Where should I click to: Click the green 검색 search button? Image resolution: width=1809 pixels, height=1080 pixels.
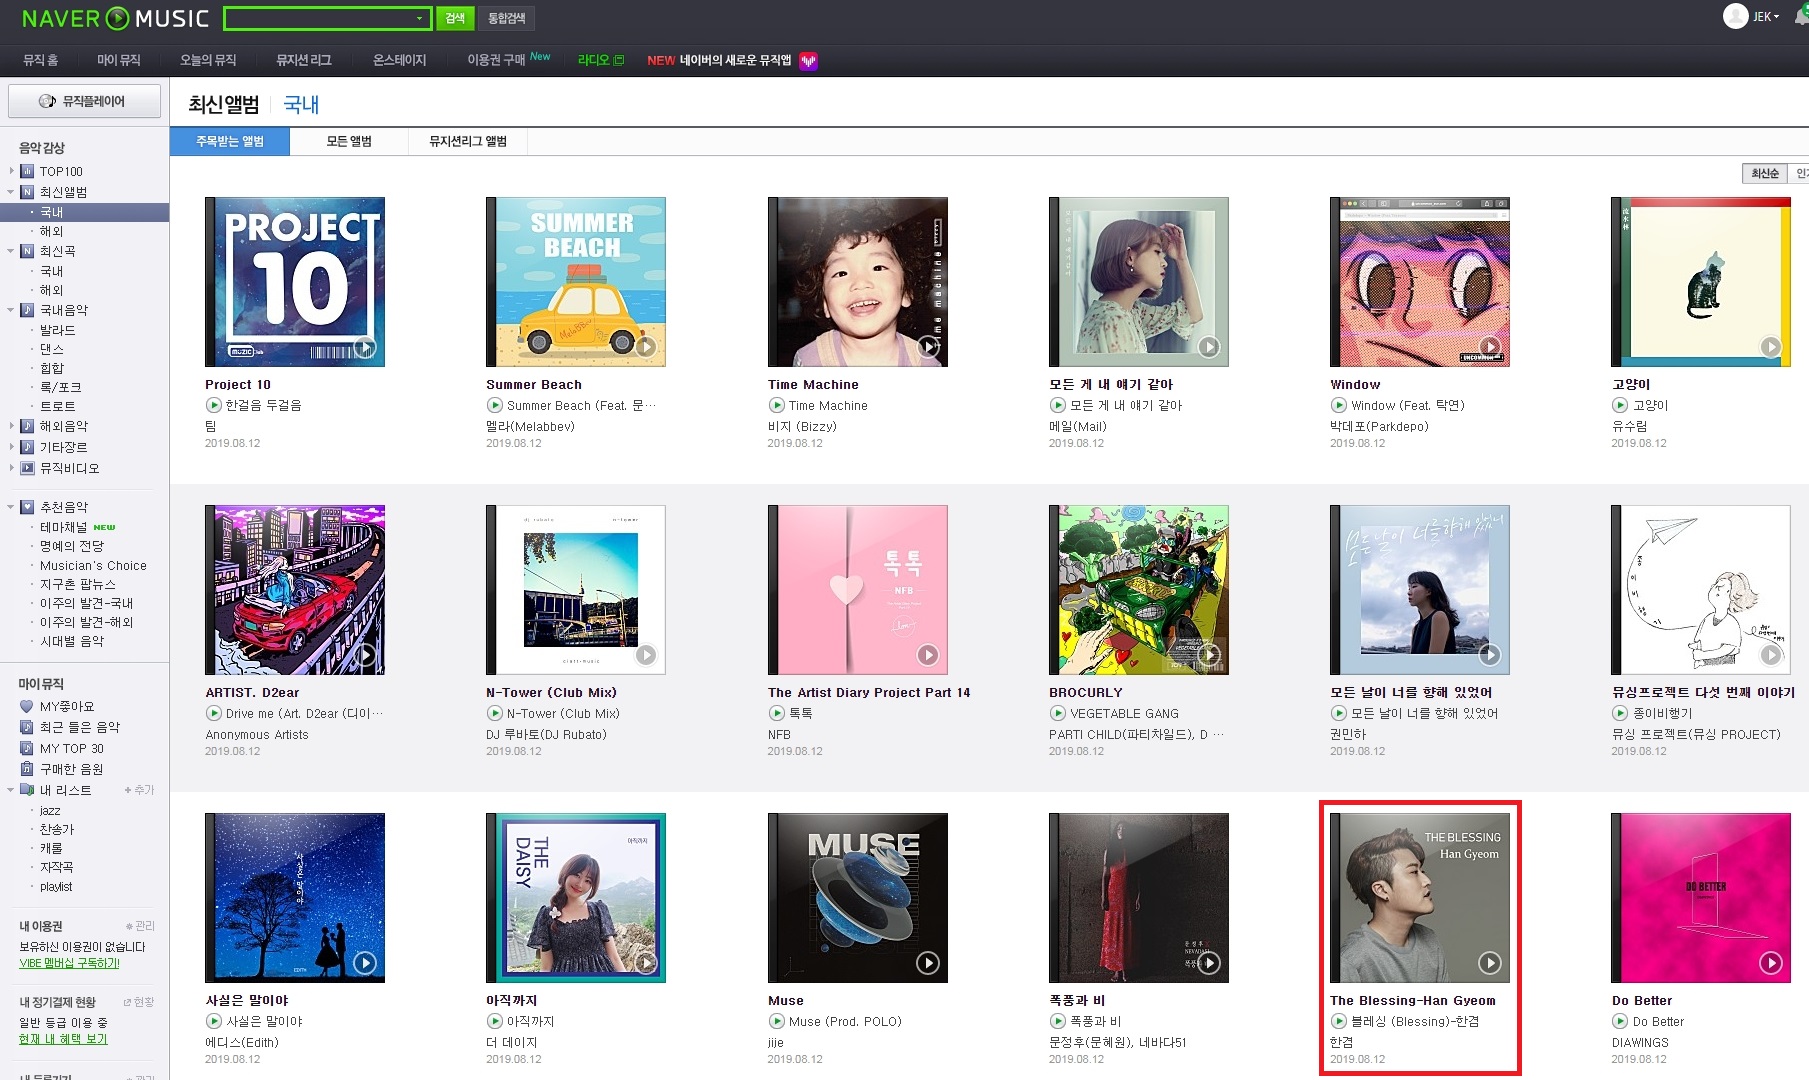click(455, 18)
